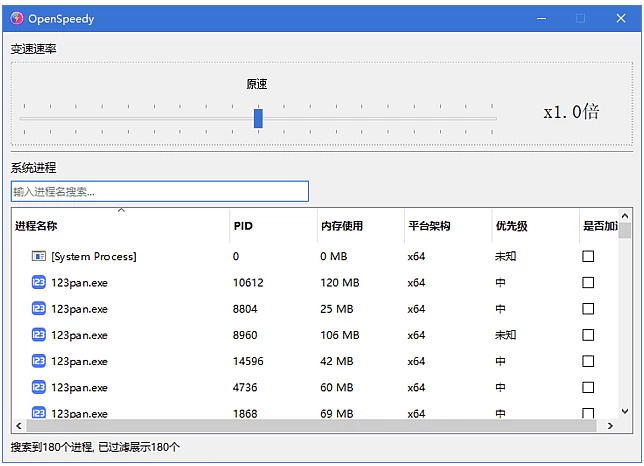Screen dimensions: 644x466
Task: Sort processes by PID column header
Action: coord(243,226)
